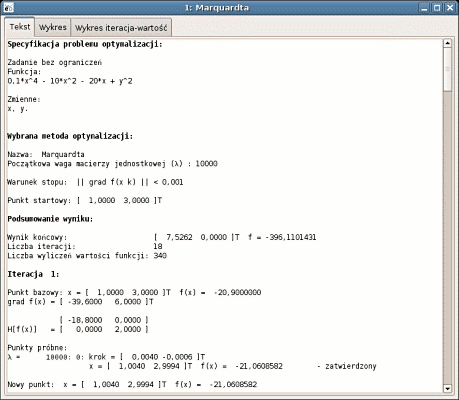The width and height of the screenshot is (459, 400).
Task: Click the window menu icon in title bar
Action: (9, 7)
